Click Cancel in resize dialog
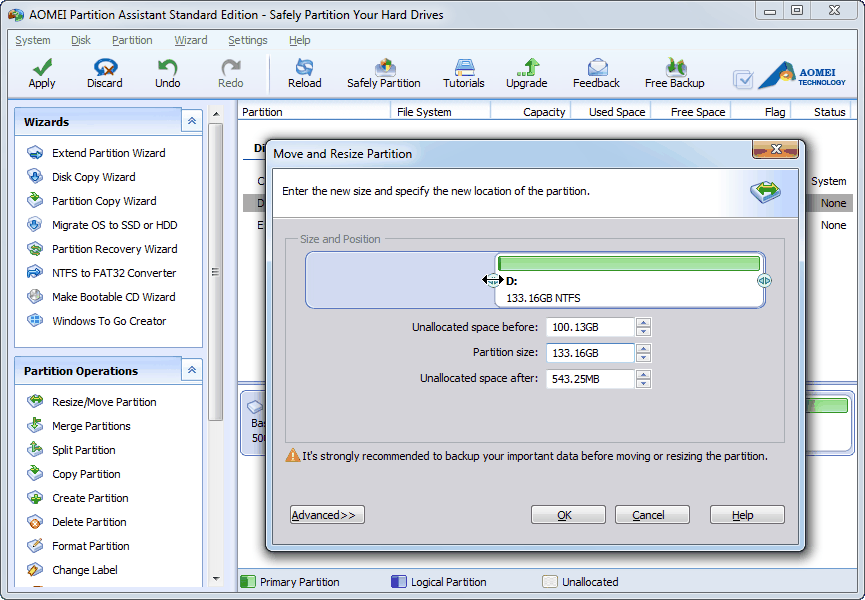 pos(652,515)
